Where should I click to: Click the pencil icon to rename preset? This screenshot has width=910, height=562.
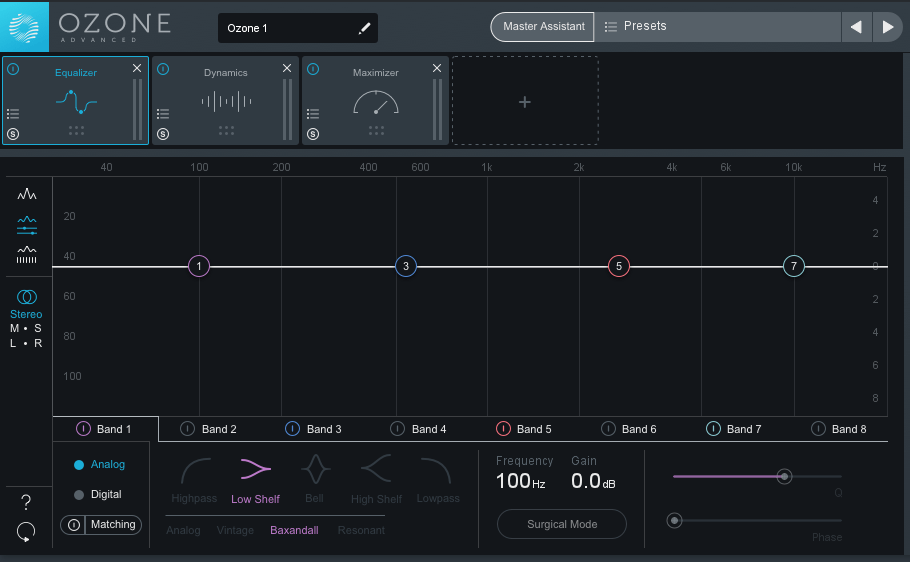[365, 28]
